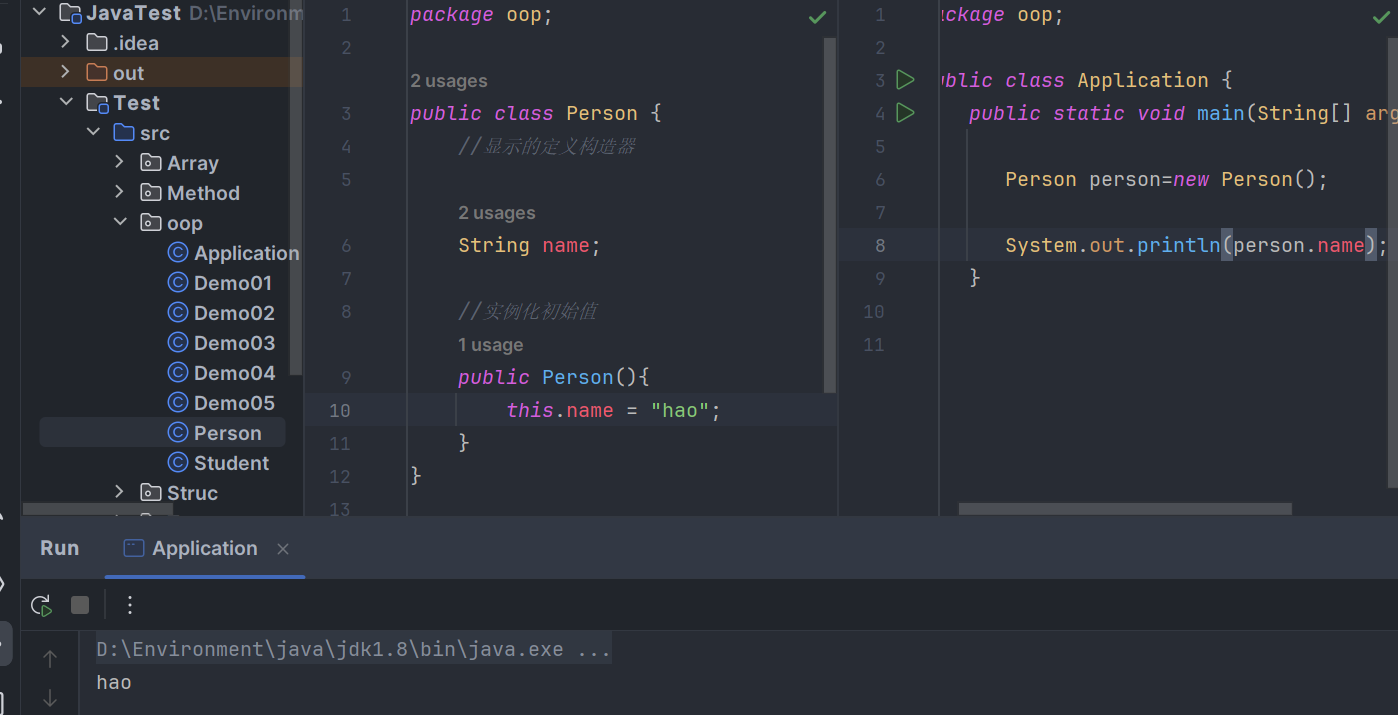Click run gutter icon beside class Application

pyautogui.click(x=906, y=80)
